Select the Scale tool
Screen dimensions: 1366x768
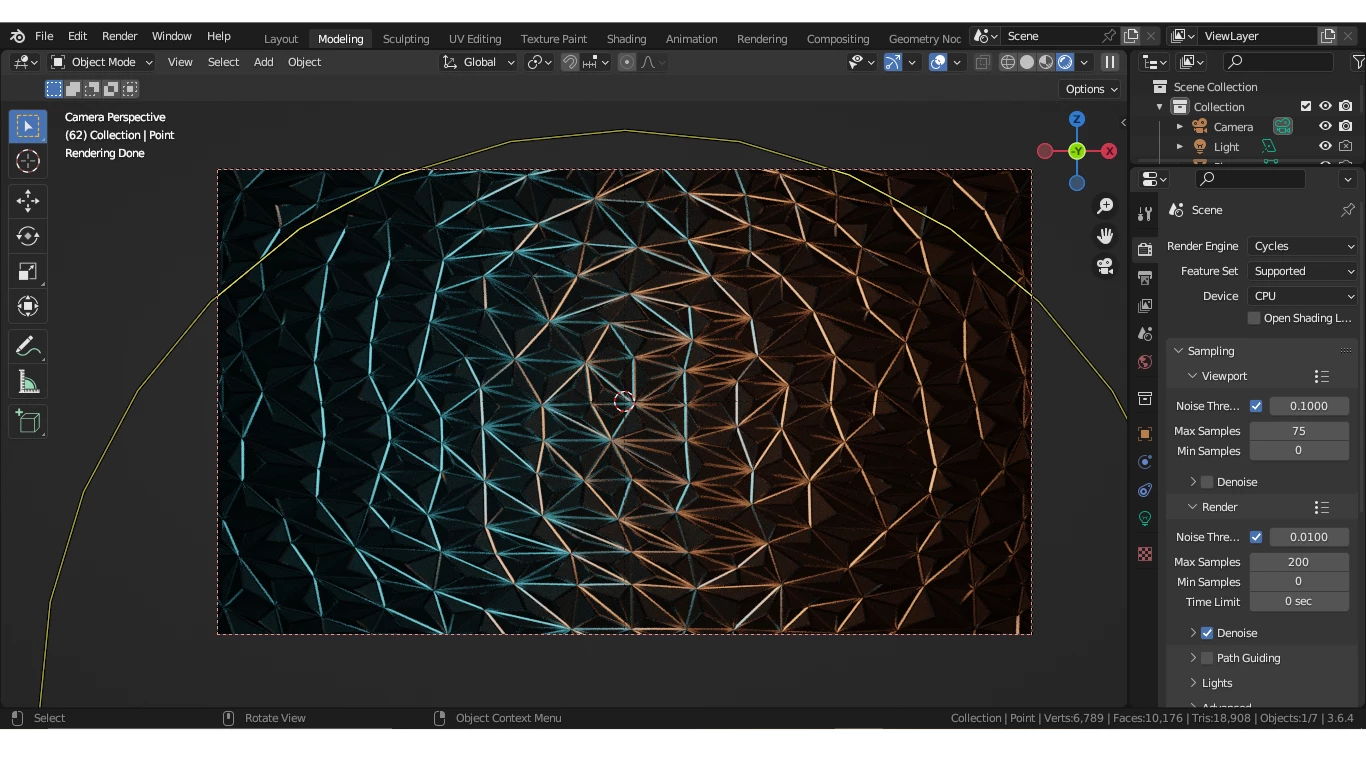click(28, 271)
